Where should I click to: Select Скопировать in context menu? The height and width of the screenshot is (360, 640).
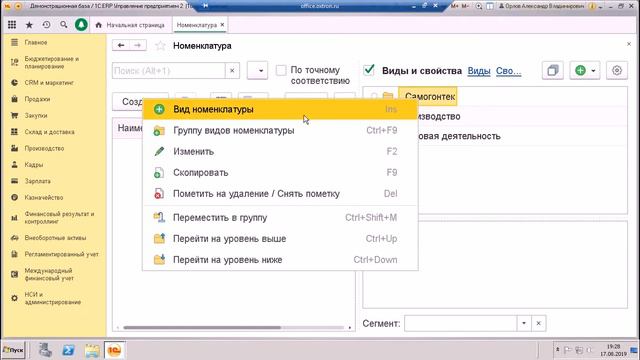(x=280, y=173)
